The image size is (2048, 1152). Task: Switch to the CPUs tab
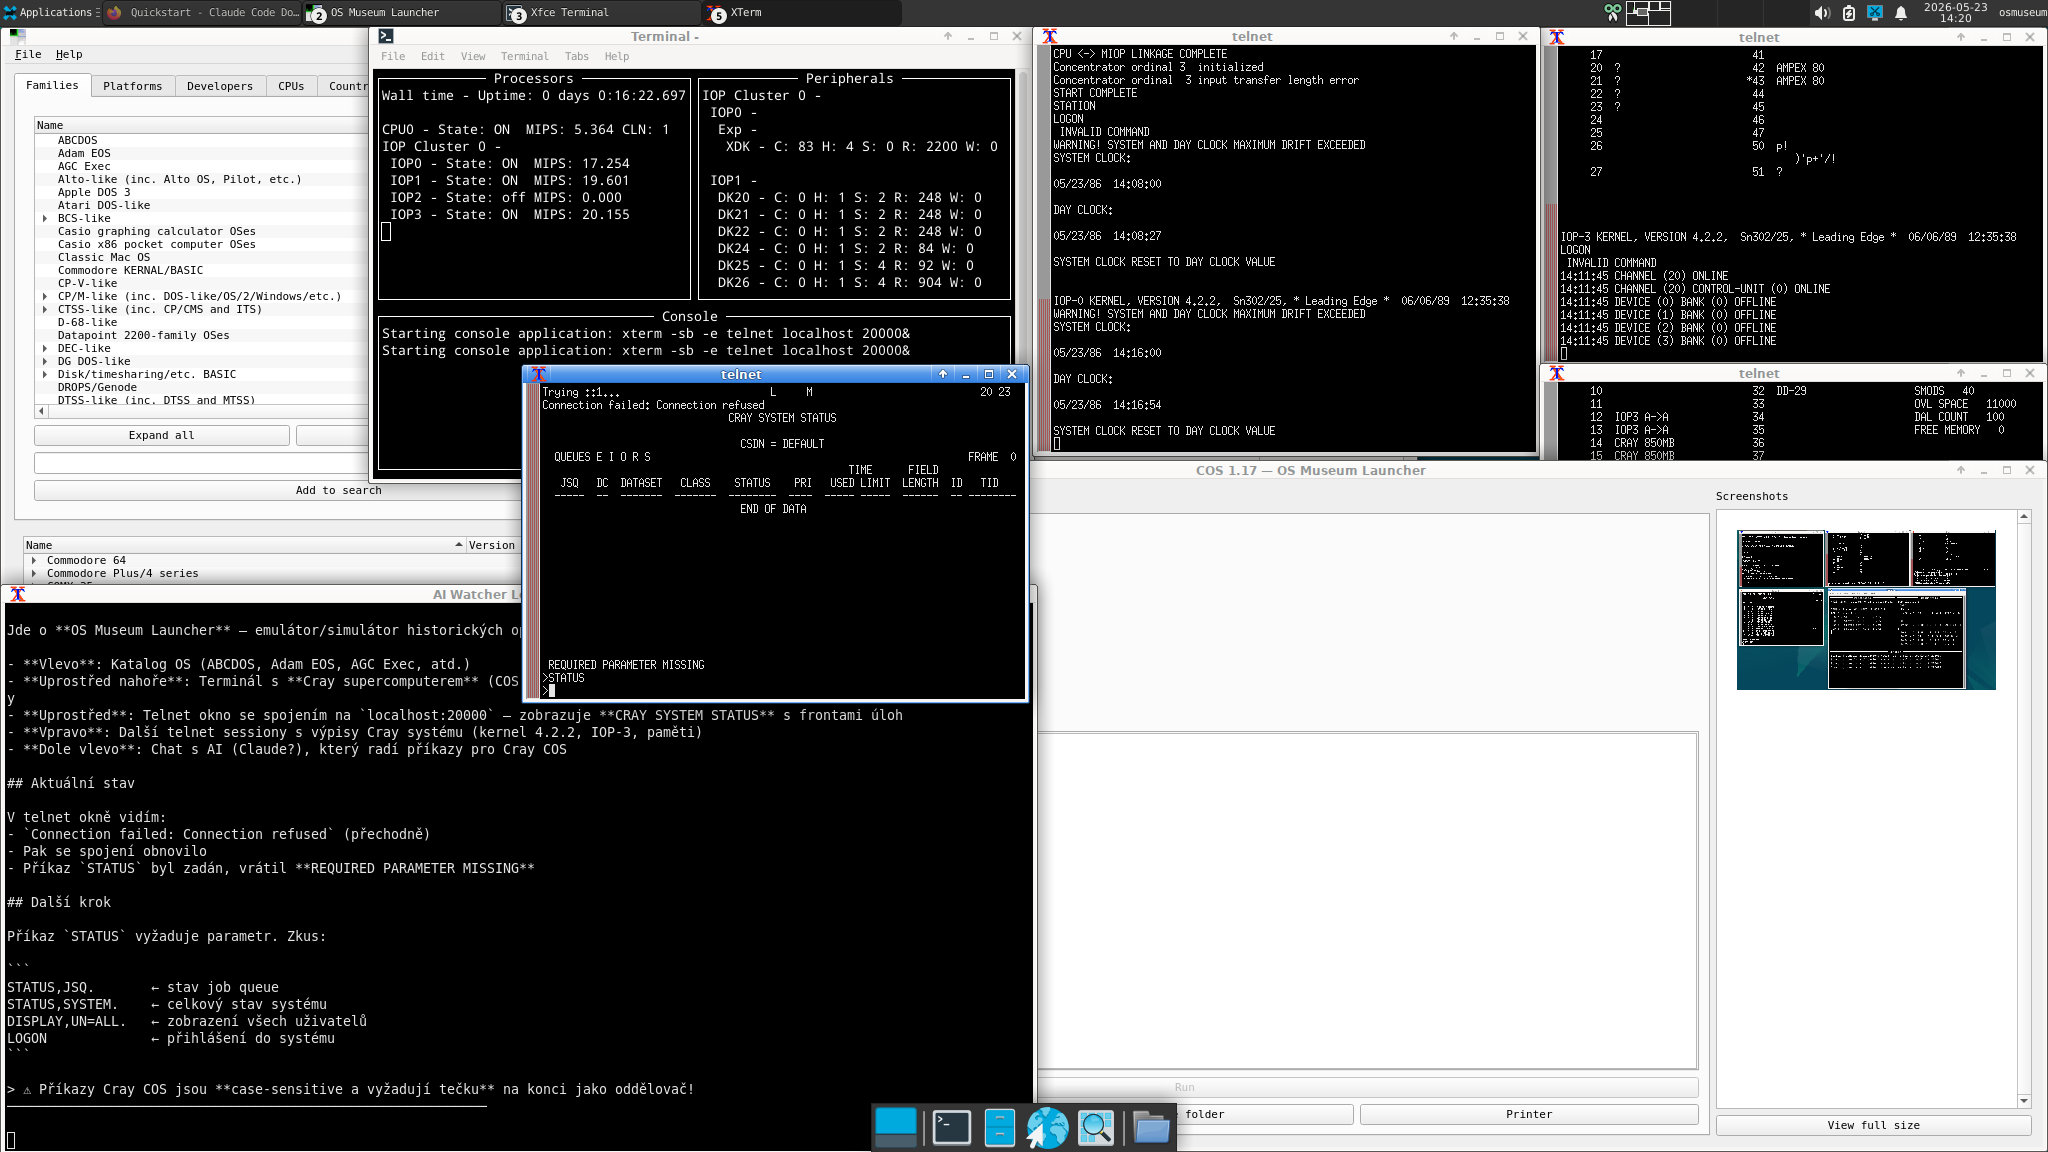click(x=291, y=86)
